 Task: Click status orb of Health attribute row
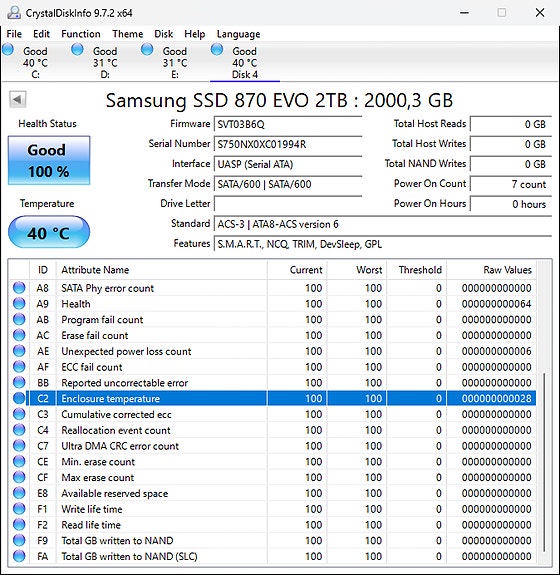click(x=19, y=304)
